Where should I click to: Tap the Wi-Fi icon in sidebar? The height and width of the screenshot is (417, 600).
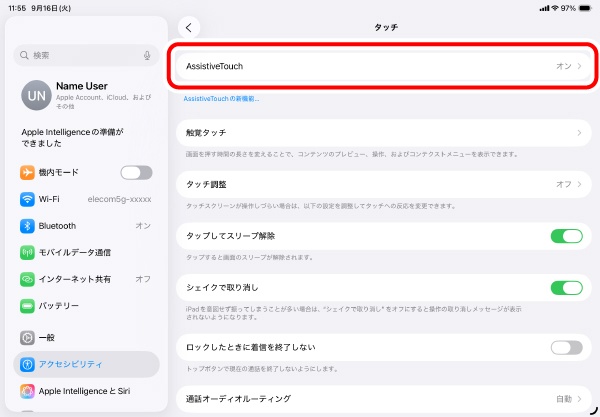tap(27, 199)
